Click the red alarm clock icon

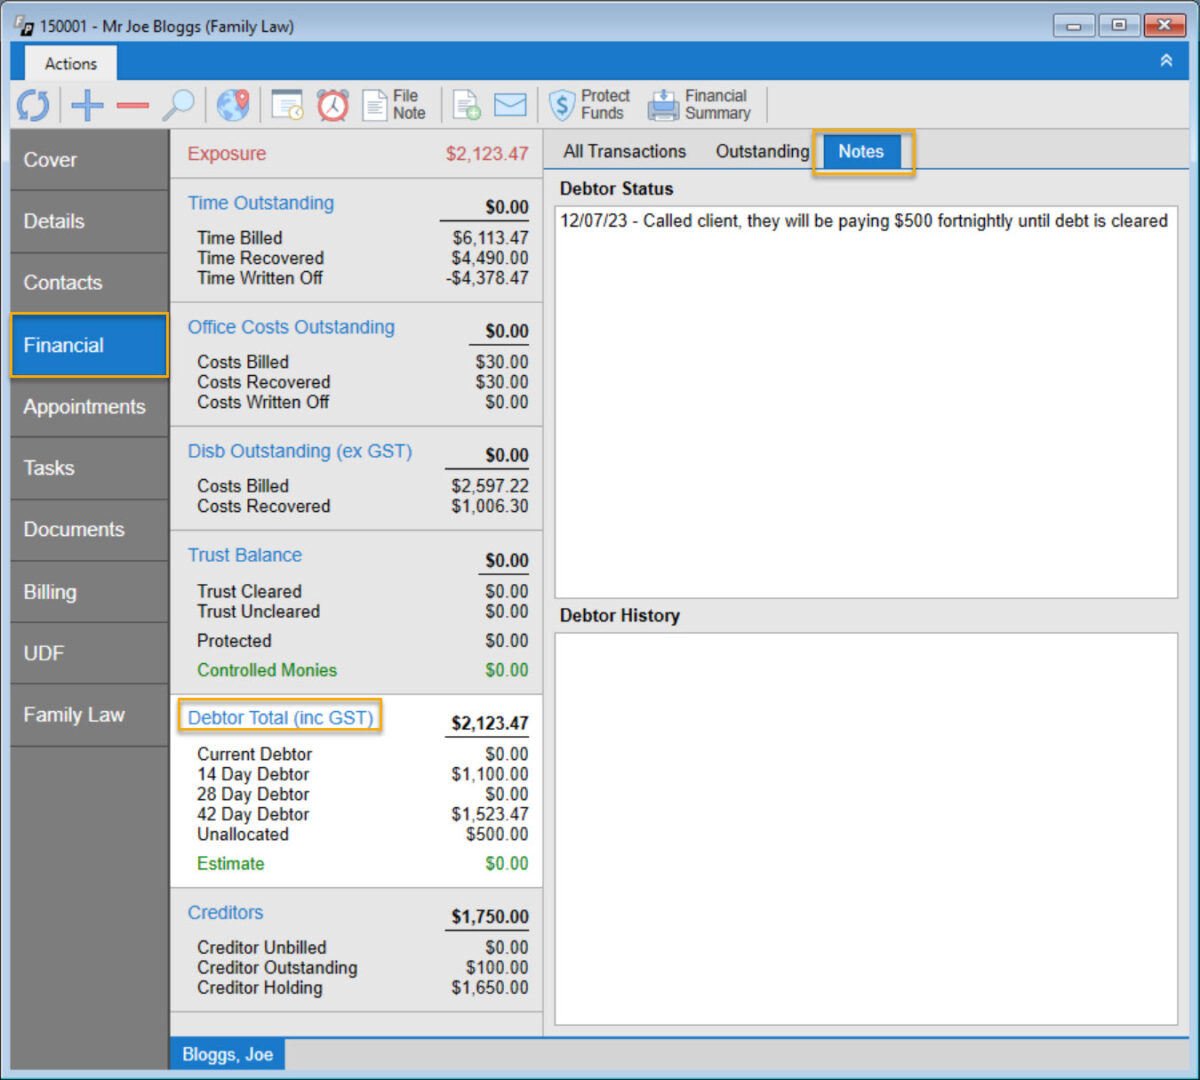click(x=333, y=104)
